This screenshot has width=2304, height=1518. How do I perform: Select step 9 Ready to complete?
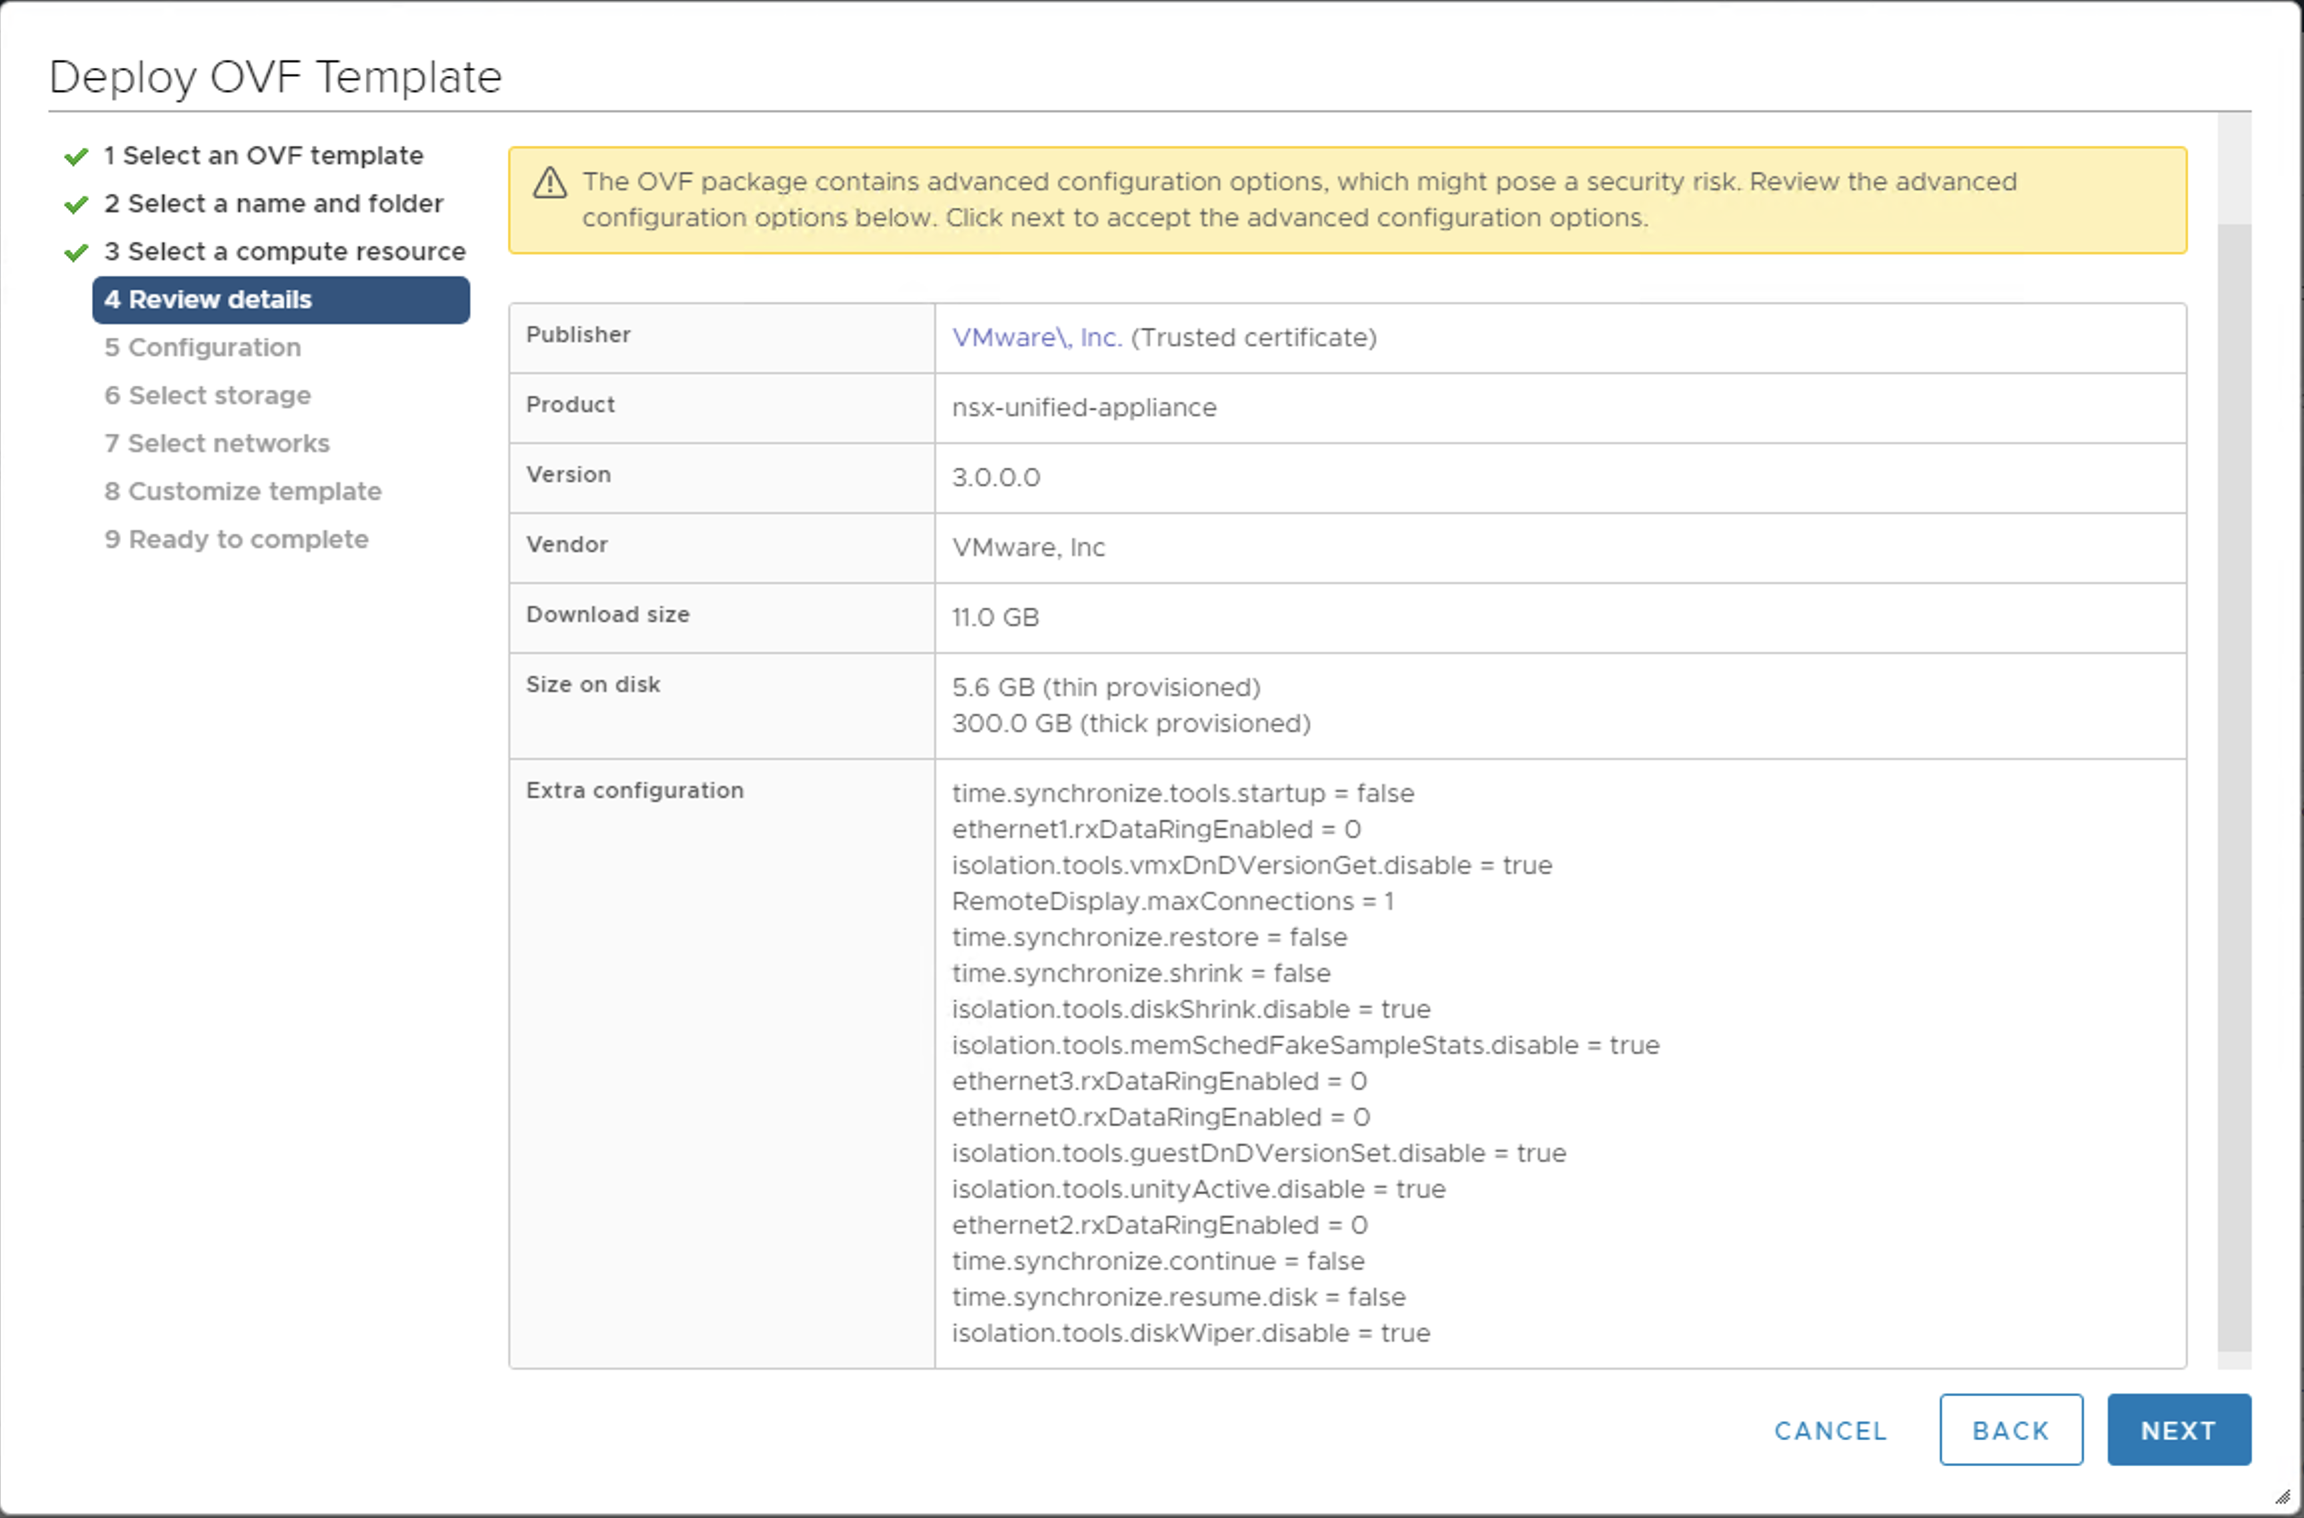[237, 540]
